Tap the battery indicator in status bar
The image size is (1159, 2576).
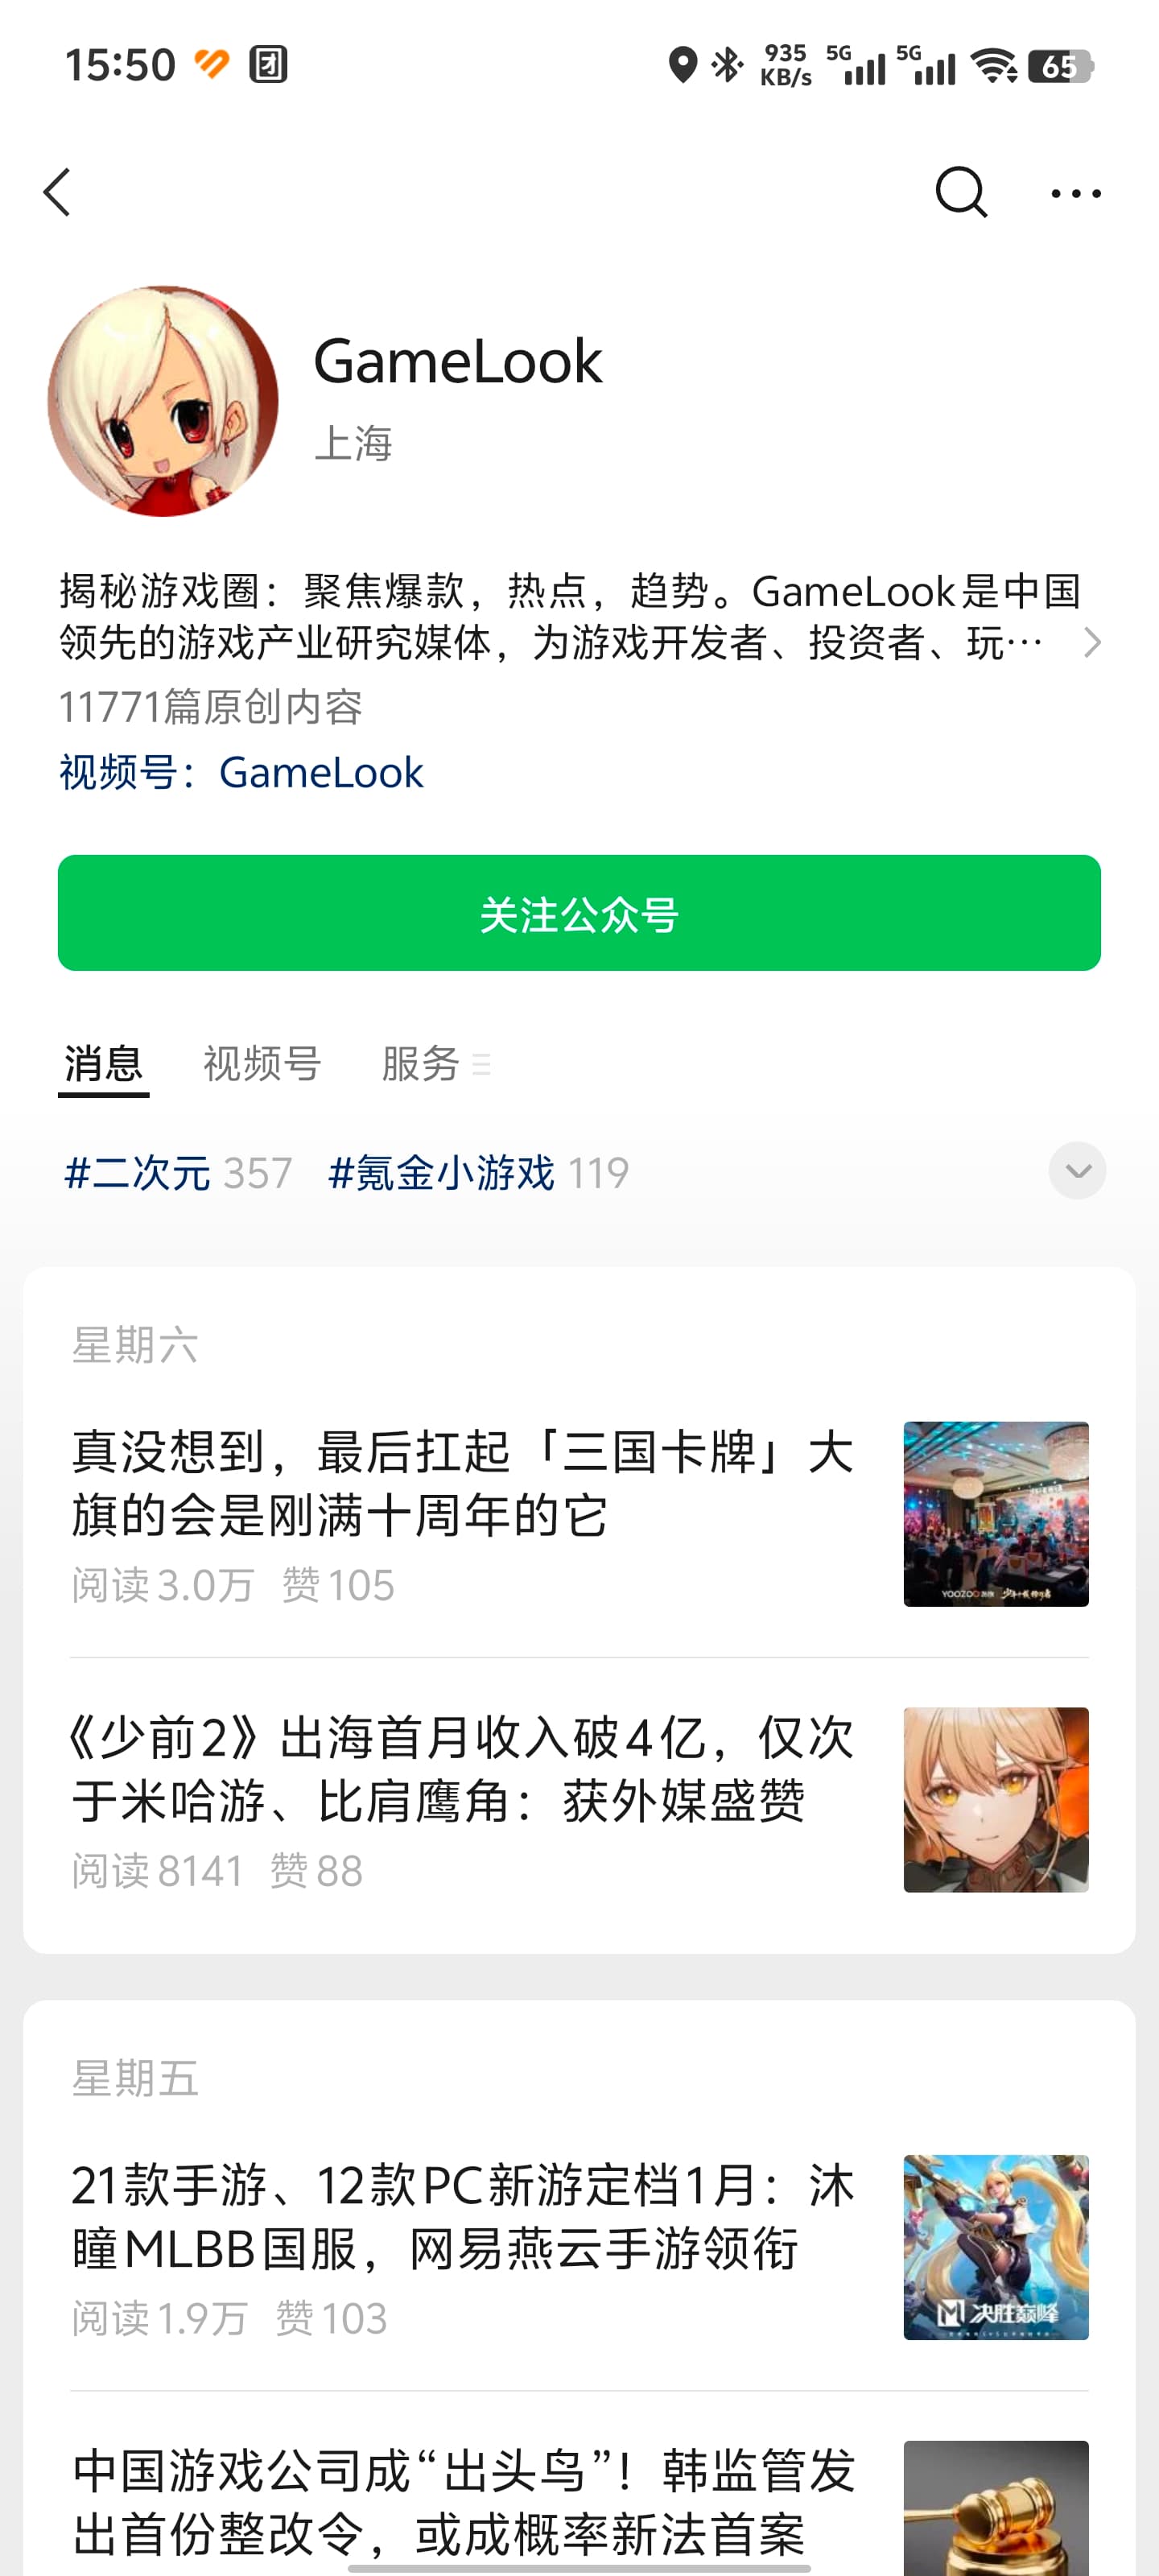coord(1061,66)
